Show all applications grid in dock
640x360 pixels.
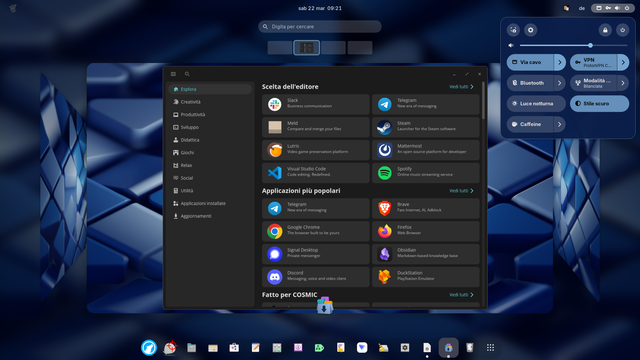[x=491, y=348]
